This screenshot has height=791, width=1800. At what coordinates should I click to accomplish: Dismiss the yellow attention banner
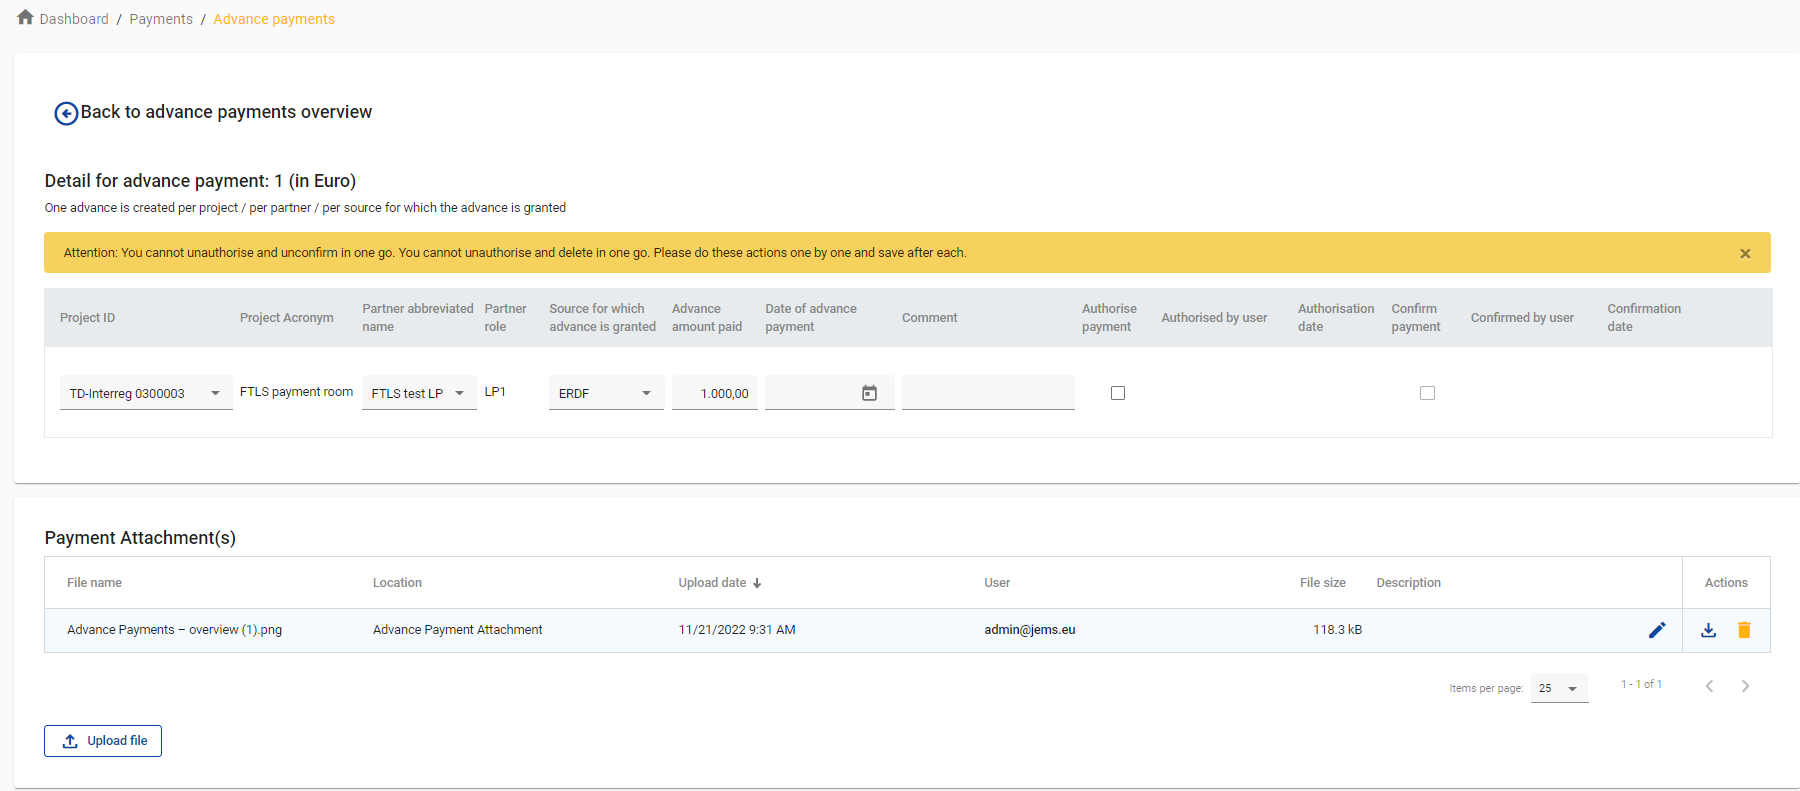click(x=1744, y=253)
